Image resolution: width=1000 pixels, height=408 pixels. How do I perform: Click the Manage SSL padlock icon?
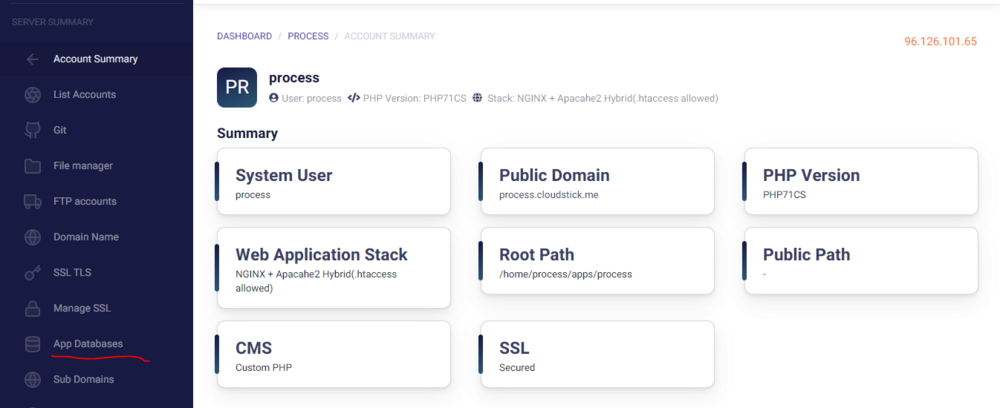[x=33, y=309]
